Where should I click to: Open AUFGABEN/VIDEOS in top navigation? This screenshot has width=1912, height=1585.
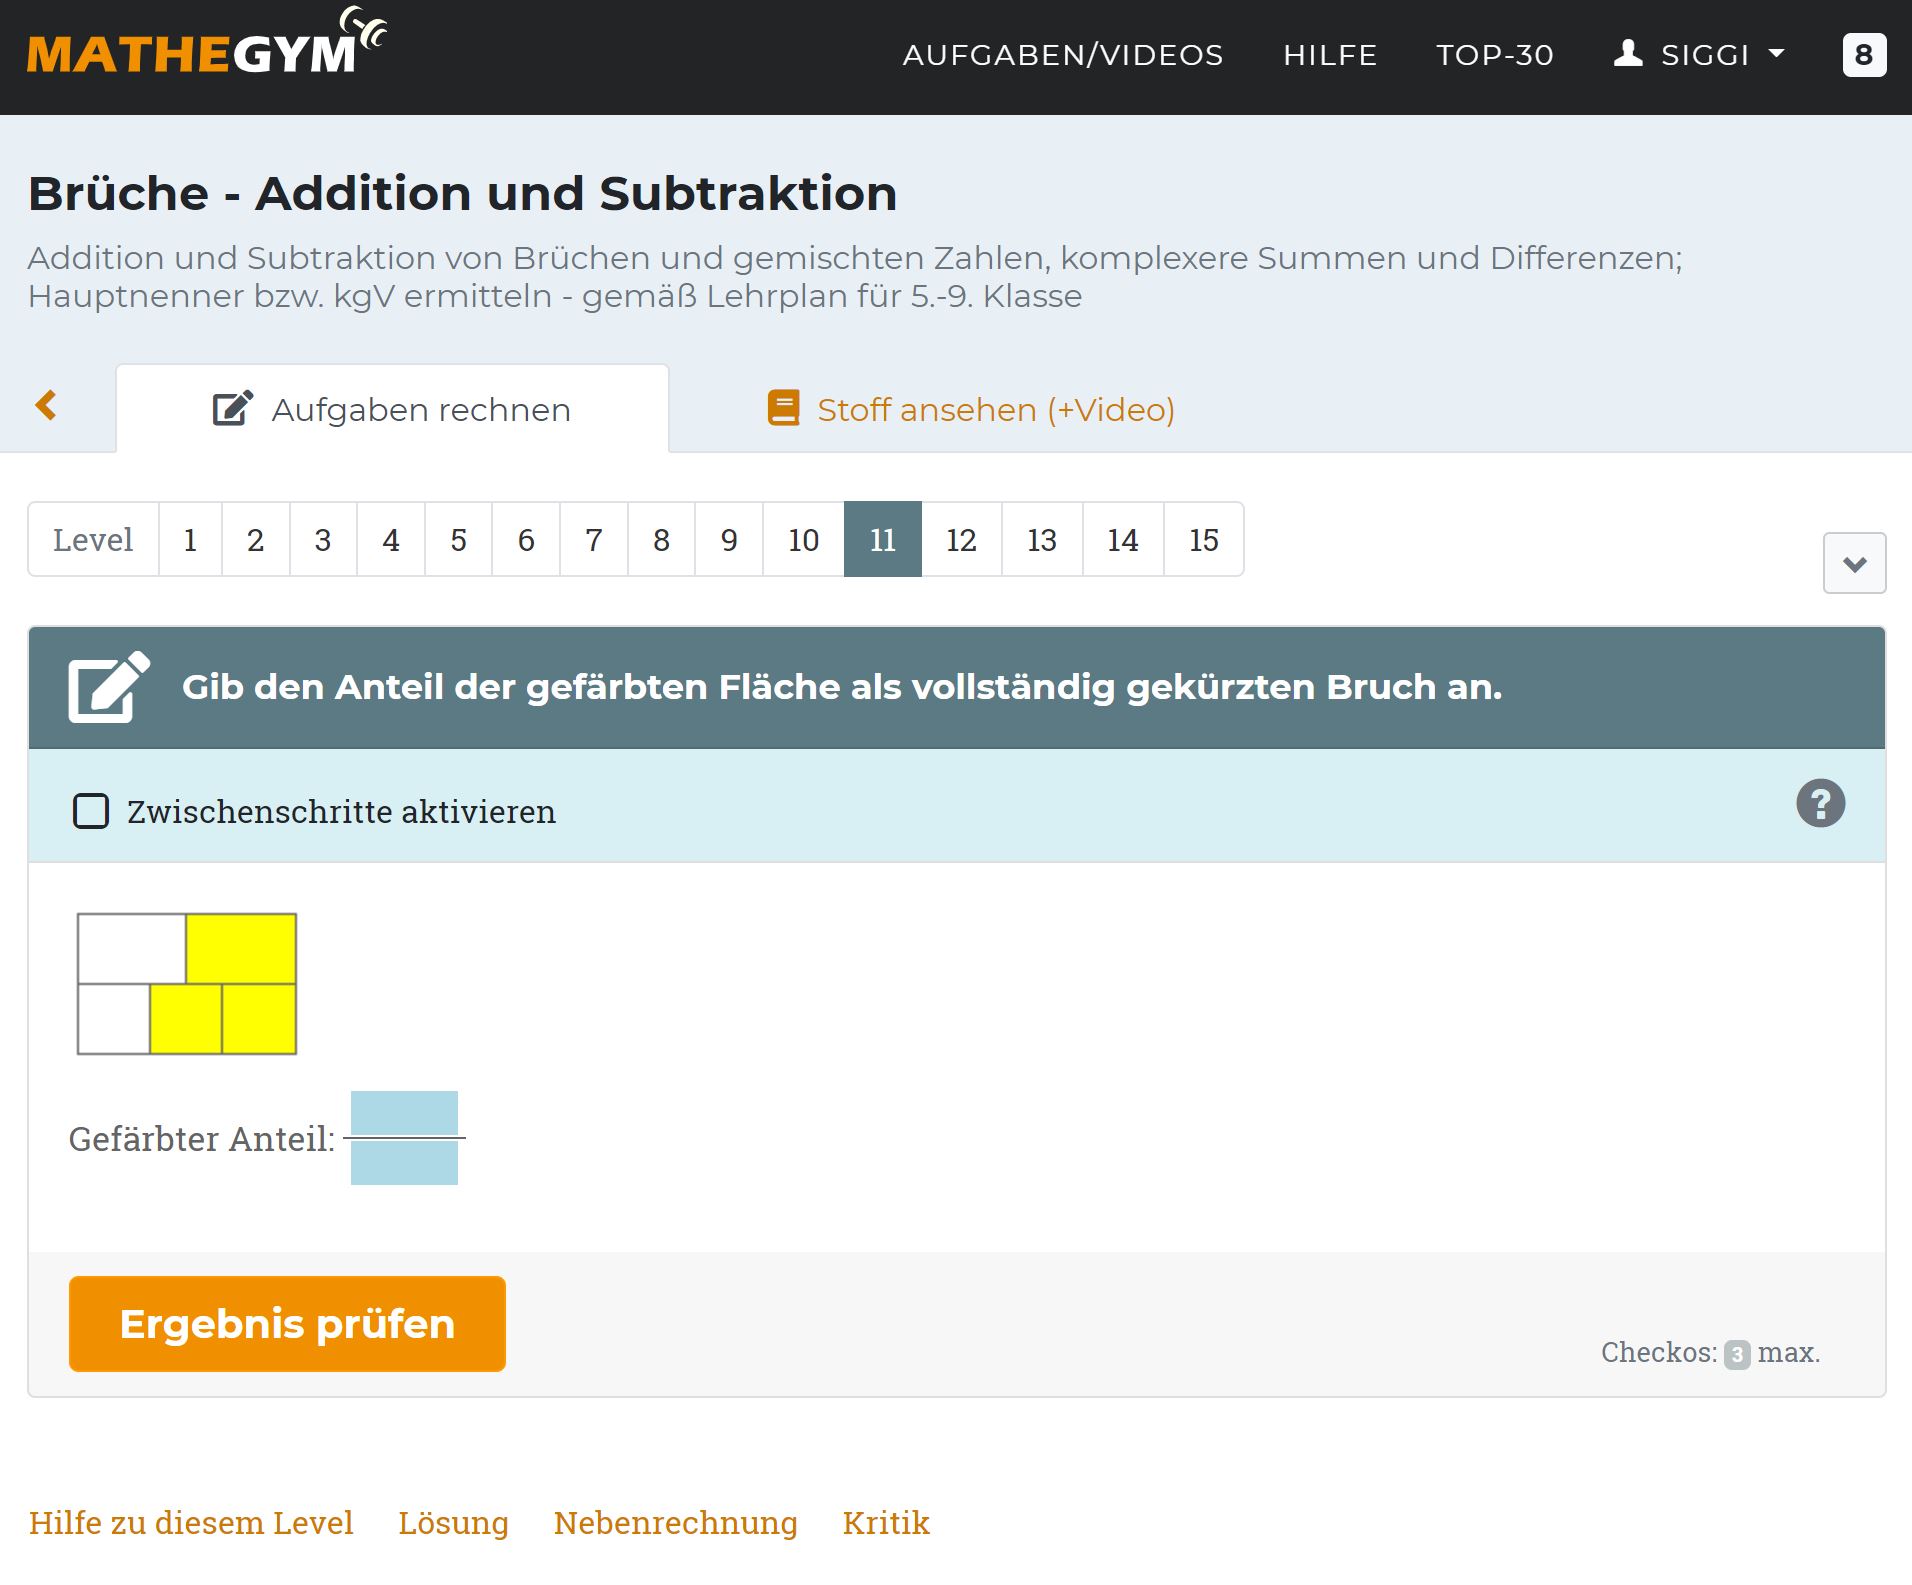click(x=1062, y=55)
